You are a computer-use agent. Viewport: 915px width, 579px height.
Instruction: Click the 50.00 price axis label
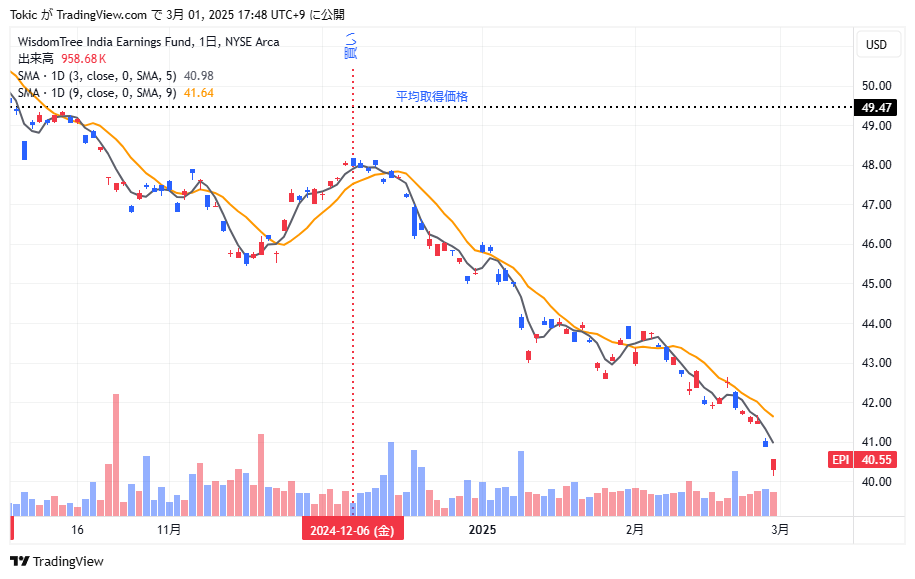point(876,86)
